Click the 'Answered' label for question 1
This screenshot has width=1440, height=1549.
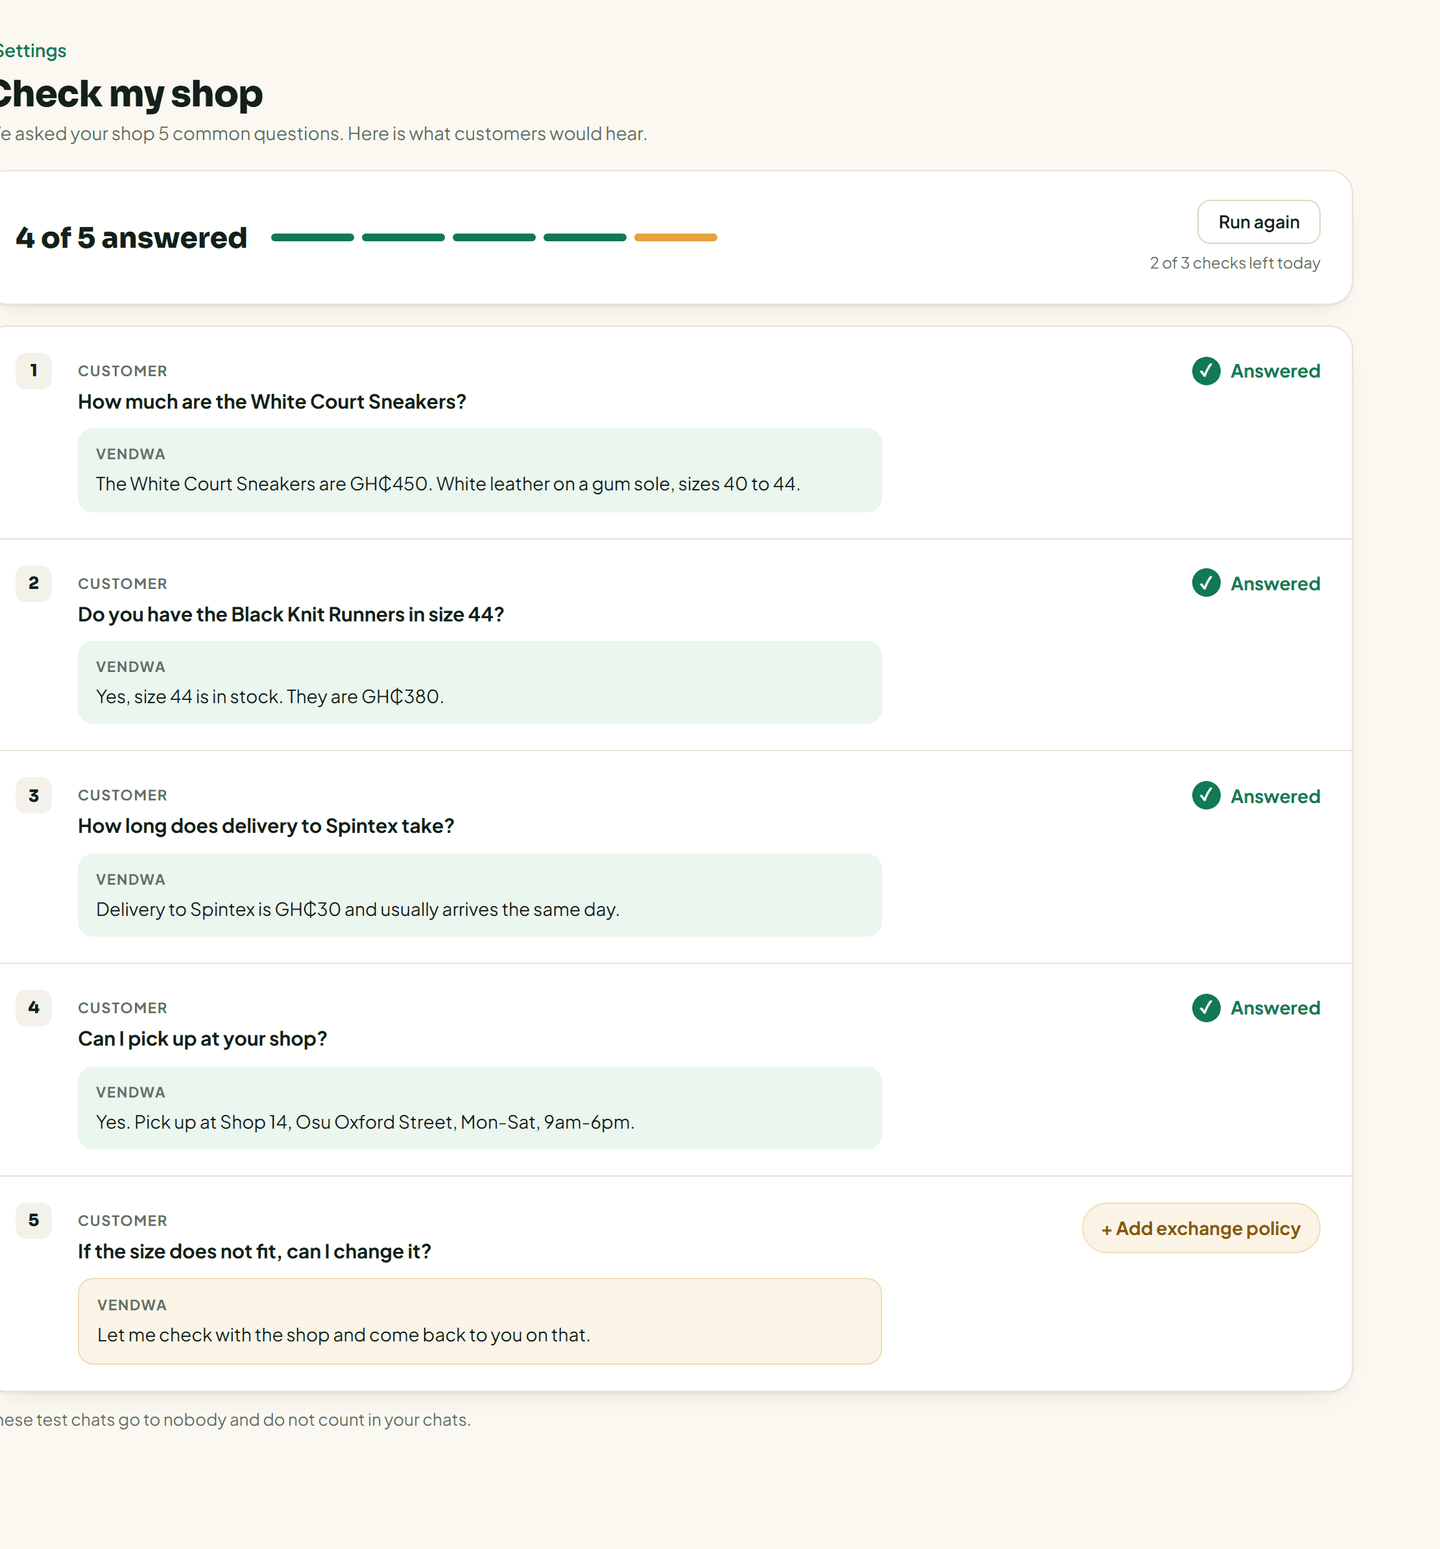click(x=1275, y=371)
